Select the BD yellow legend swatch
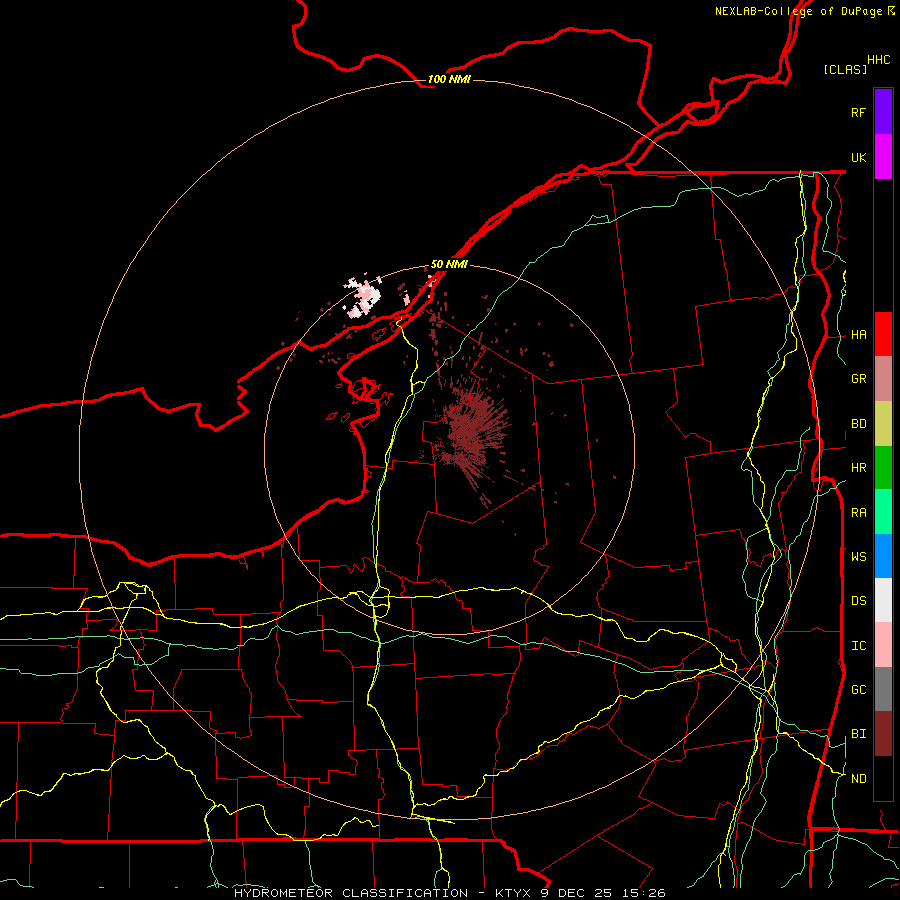 [x=883, y=424]
